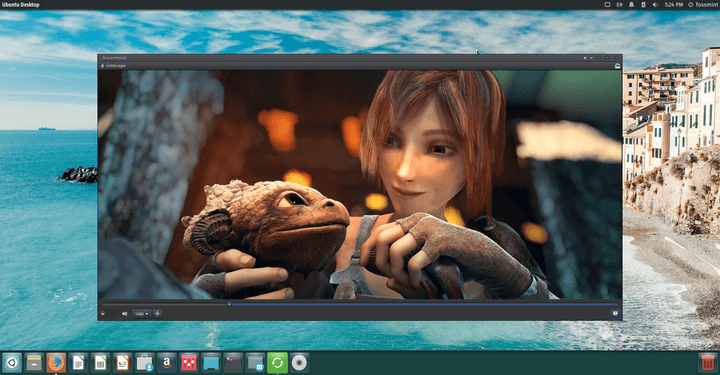Open the green Software Updater icon
This screenshot has height=375, width=720.
[x=277, y=363]
